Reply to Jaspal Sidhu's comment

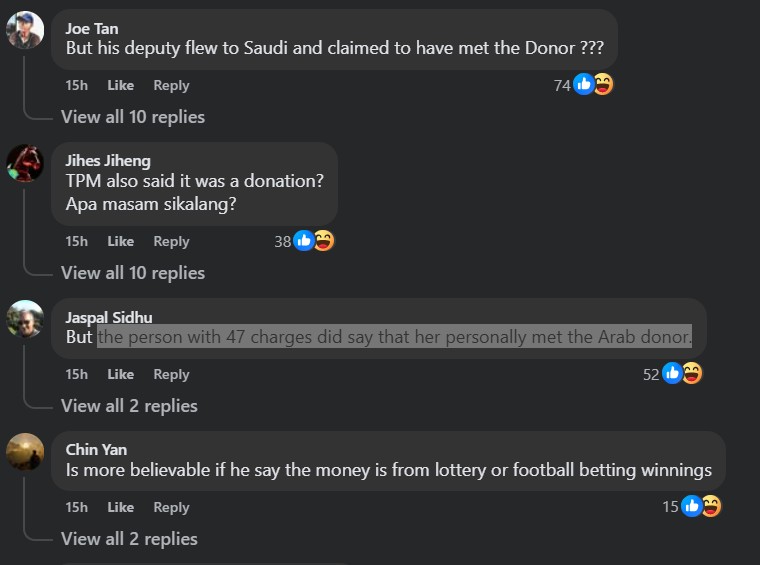171,375
